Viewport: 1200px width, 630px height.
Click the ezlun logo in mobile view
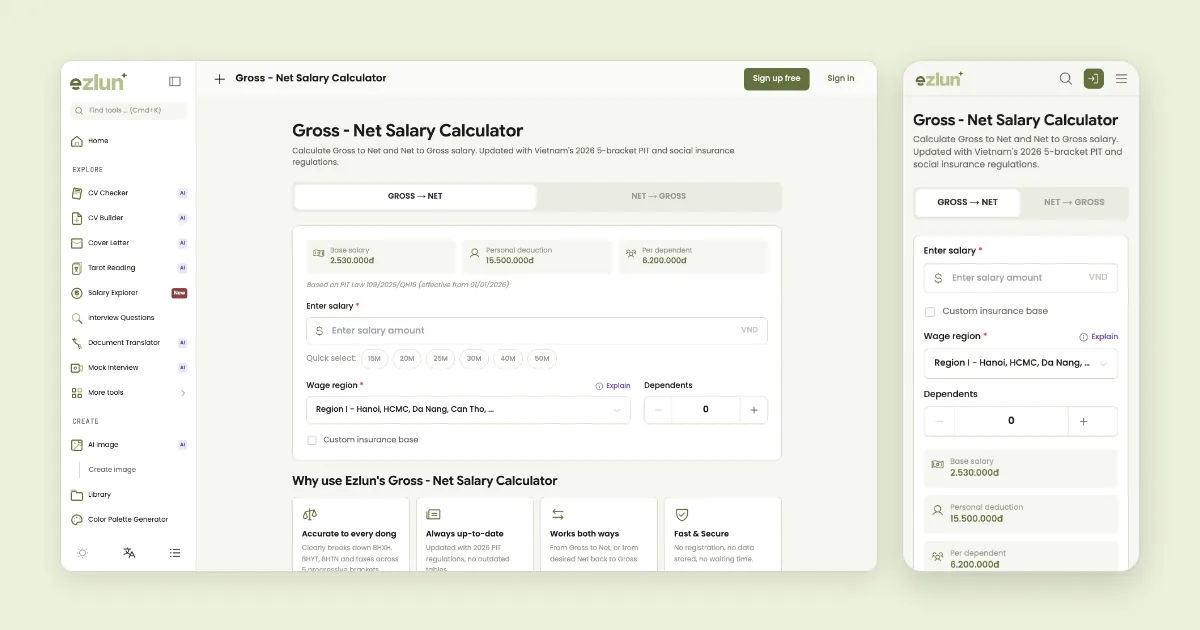939,79
